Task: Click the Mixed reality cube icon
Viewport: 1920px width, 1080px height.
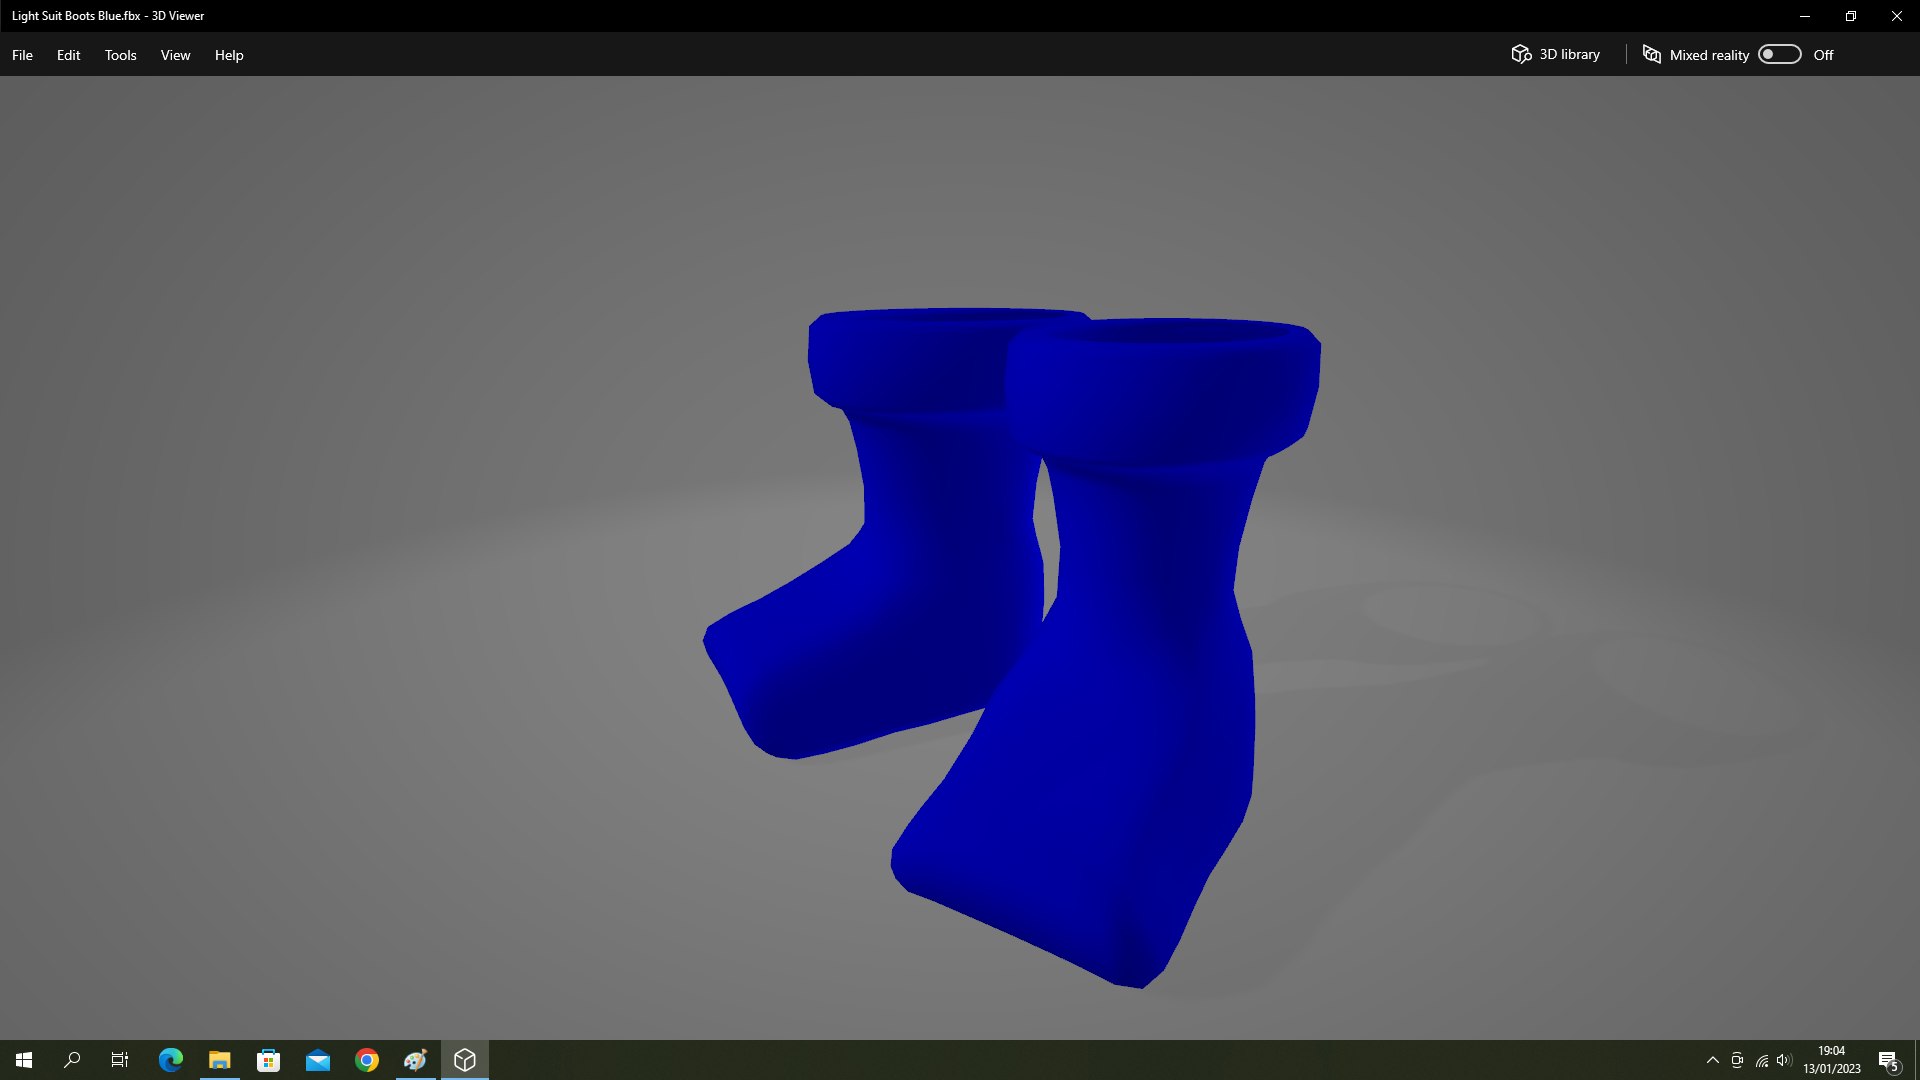Action: tap(1652, 54)
